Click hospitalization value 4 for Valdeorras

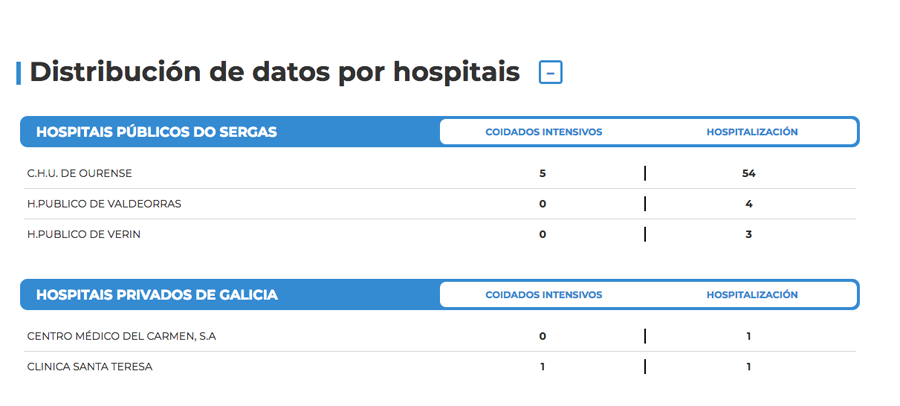click(748, 204)
